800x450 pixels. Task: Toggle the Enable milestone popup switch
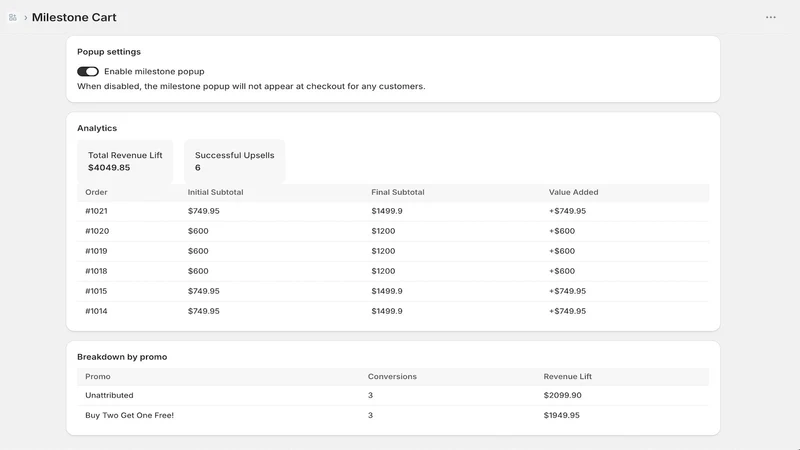click(88, 71)
